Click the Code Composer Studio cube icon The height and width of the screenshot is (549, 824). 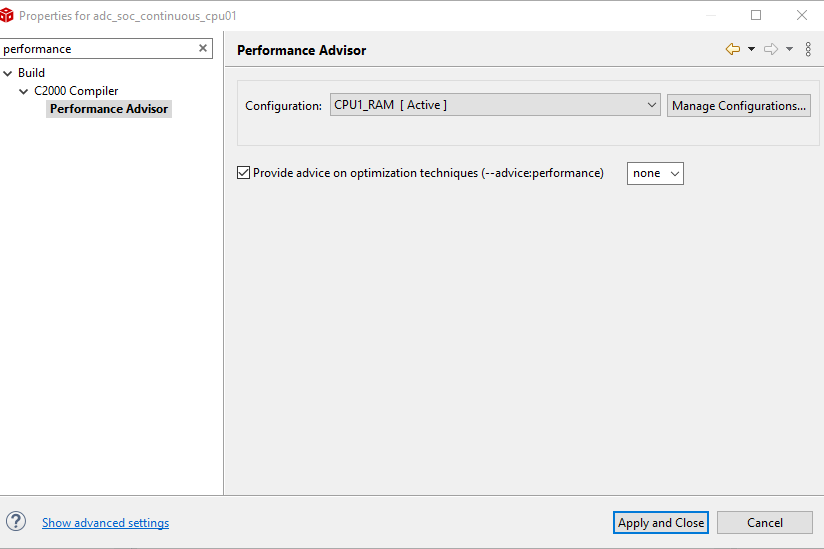pos(8,16)
